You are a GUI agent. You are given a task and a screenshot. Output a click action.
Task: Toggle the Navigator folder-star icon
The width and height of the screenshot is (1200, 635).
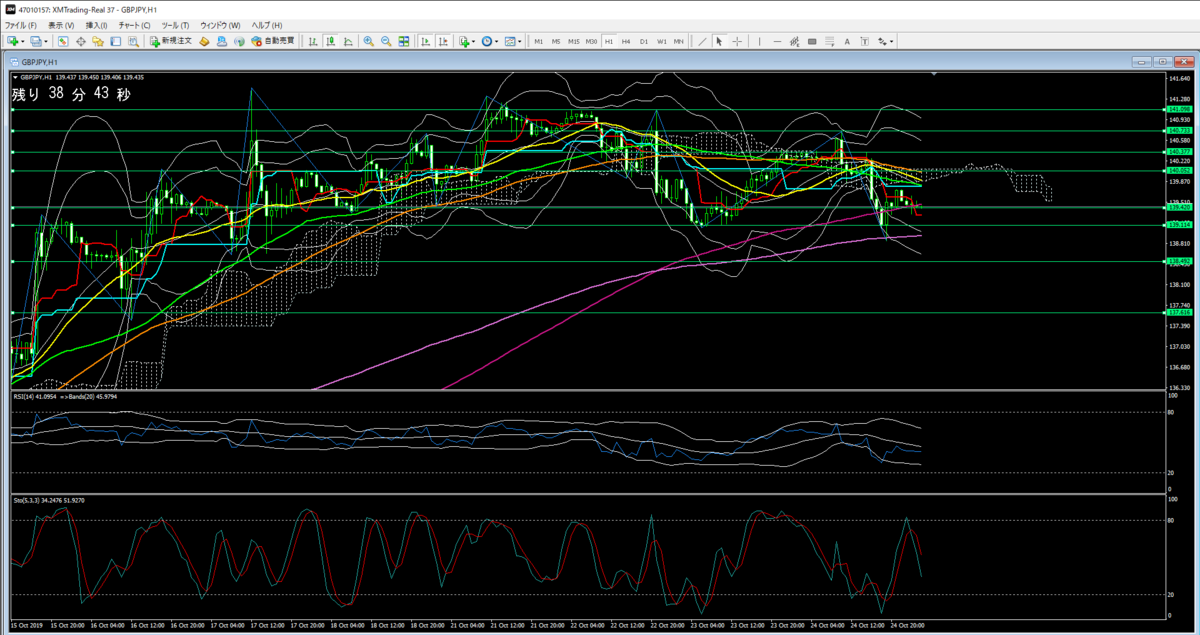97,41
